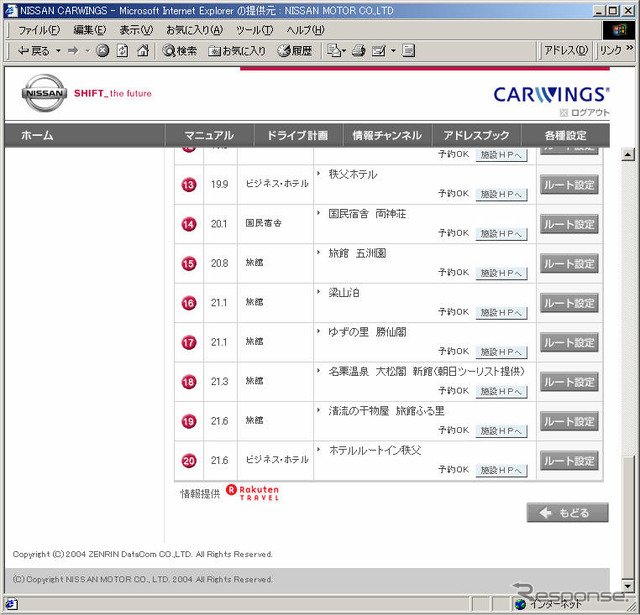Go to the Home page icon
The width and height of the screenshot is (640, 615).
pos(143,51)
